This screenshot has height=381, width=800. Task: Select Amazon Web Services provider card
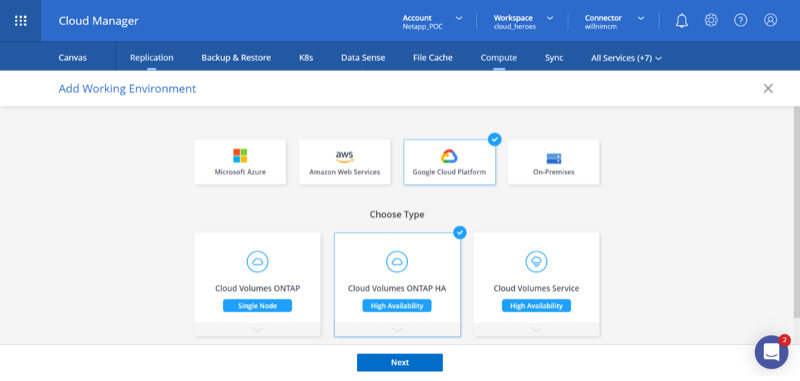pos(344,162)
